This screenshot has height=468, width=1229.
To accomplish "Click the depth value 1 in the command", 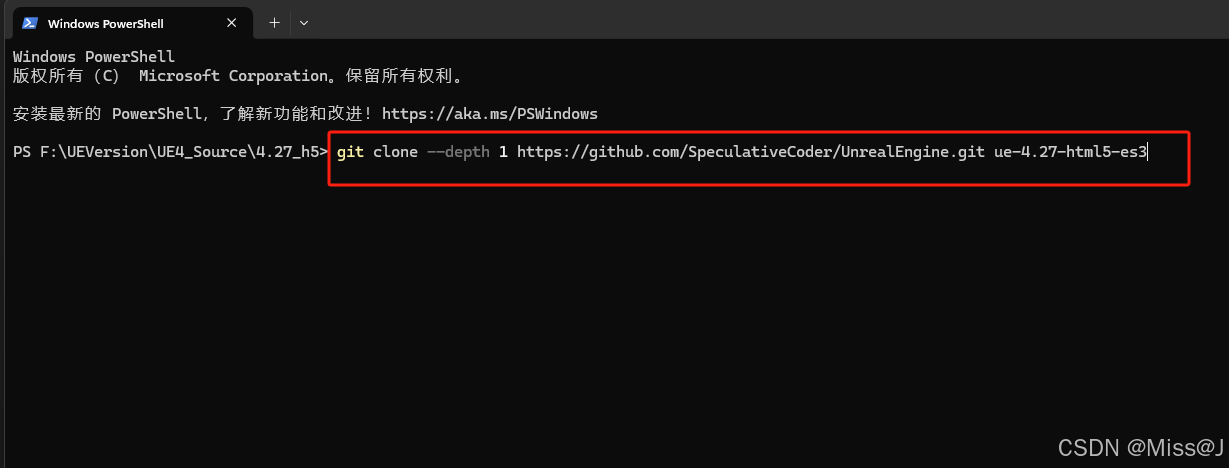I will tap(503, 152).
